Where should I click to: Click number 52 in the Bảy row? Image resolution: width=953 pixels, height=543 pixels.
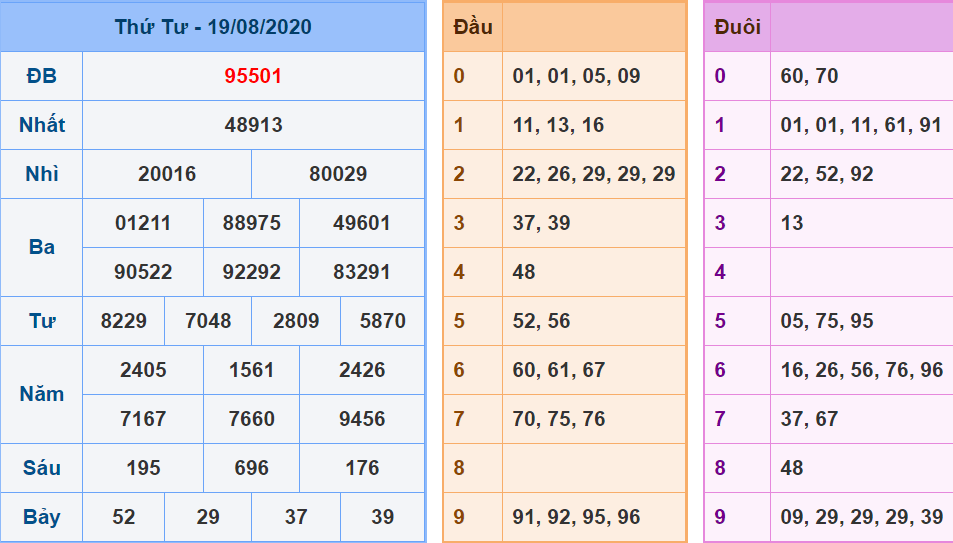coord(124,517)
